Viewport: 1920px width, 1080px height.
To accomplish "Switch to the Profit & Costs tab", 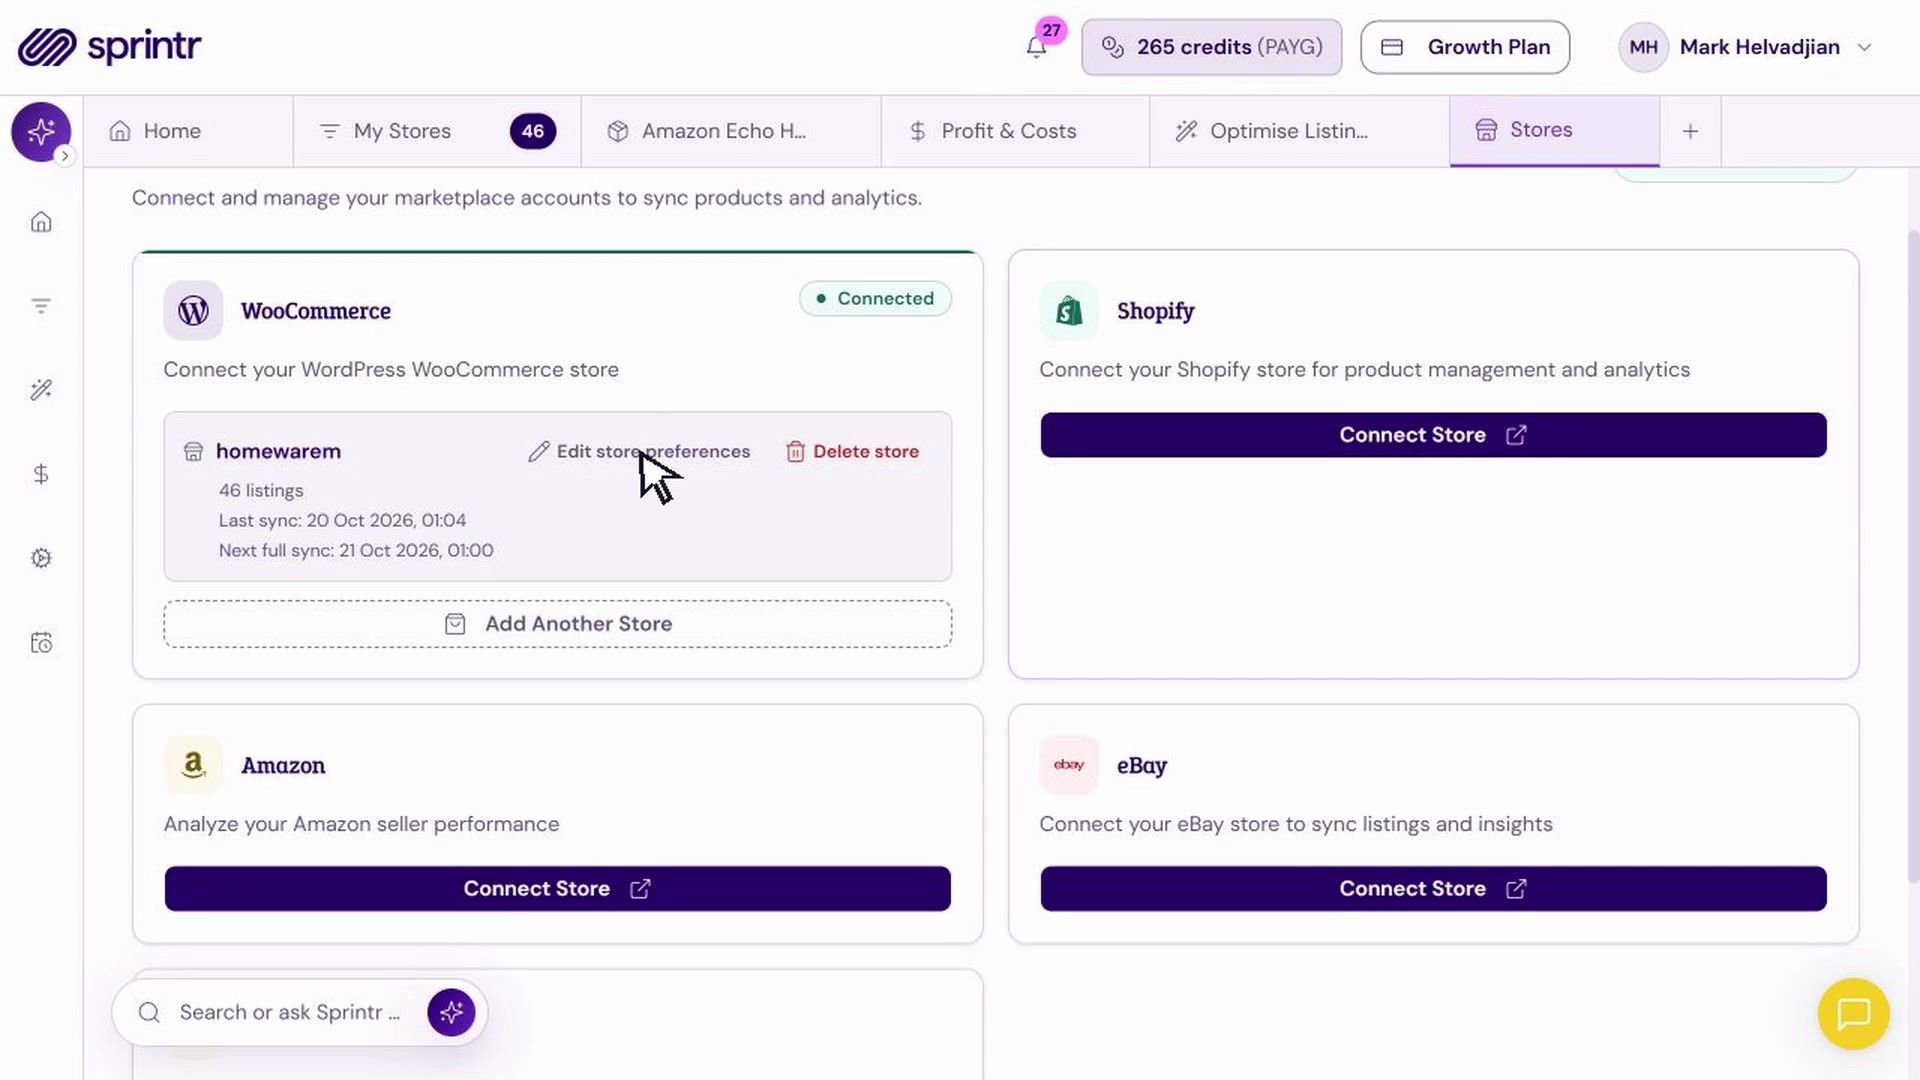I will click(x=1015, y=131).
